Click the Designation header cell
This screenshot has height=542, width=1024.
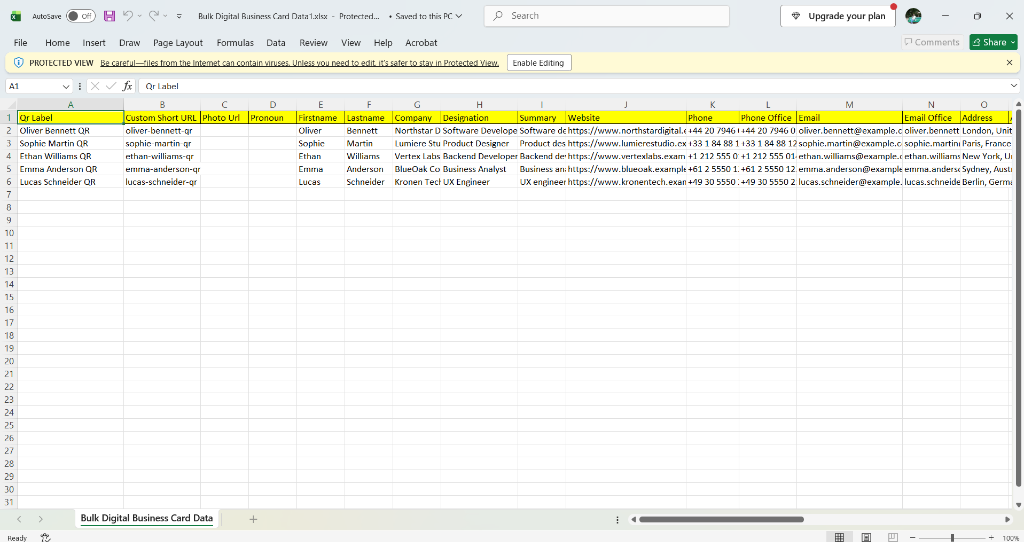[479, 118]
